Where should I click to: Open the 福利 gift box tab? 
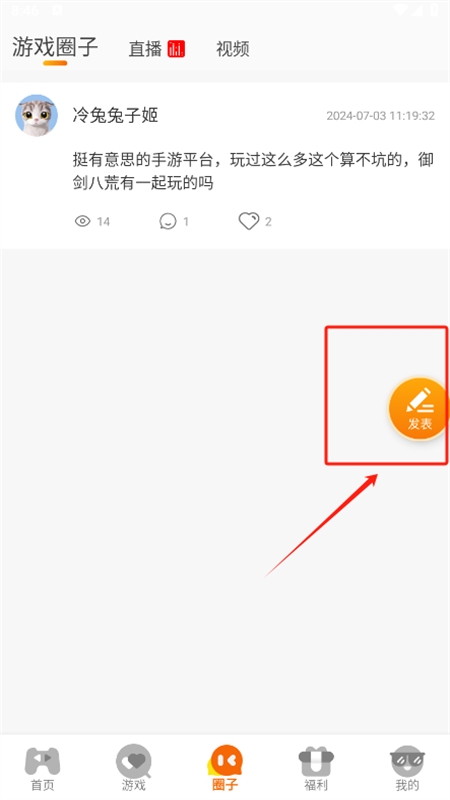tap(316, 761)
